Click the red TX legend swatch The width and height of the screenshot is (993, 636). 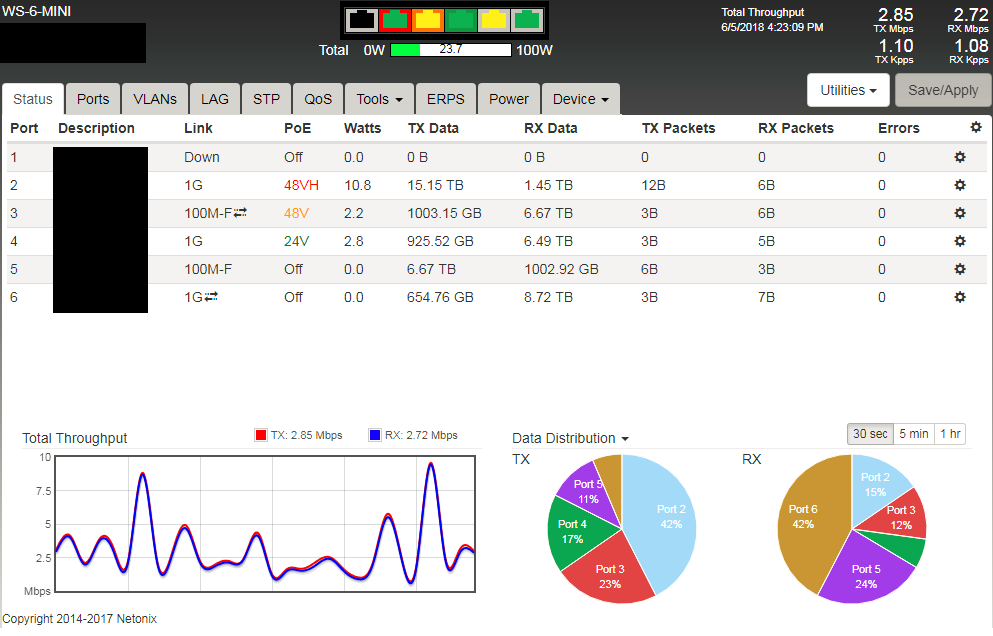[261, 435]
